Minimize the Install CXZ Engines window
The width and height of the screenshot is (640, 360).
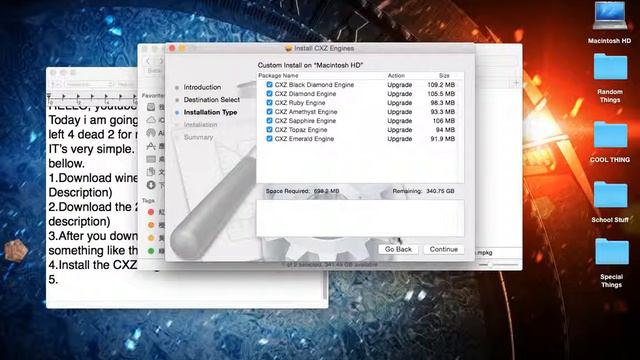pos(182,48)
